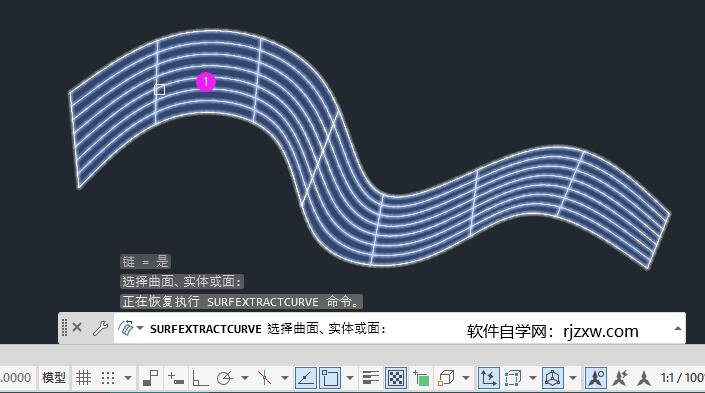Click the 链 = 是 history line
The width and height of the screenshot is (705, 393).
[145, 262]
